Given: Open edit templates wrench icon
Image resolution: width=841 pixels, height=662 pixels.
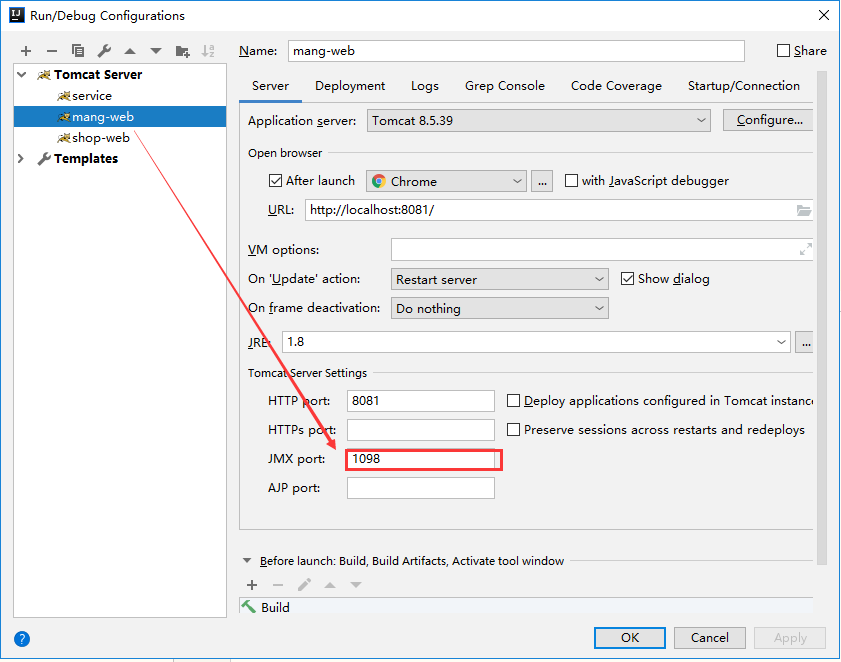Looking at the screenshot, I should pos(104,51).
